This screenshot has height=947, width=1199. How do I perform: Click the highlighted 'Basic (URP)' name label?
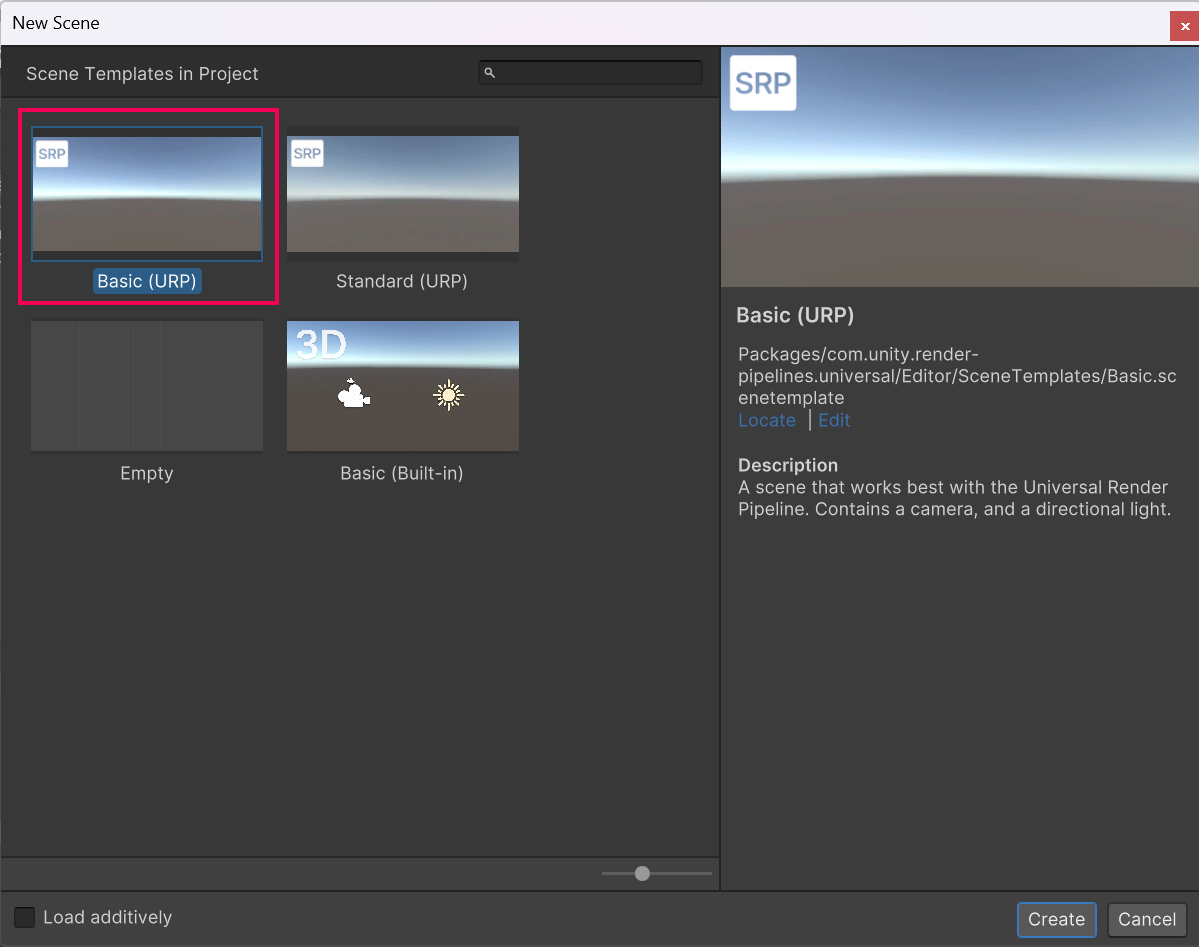point(148,281)
